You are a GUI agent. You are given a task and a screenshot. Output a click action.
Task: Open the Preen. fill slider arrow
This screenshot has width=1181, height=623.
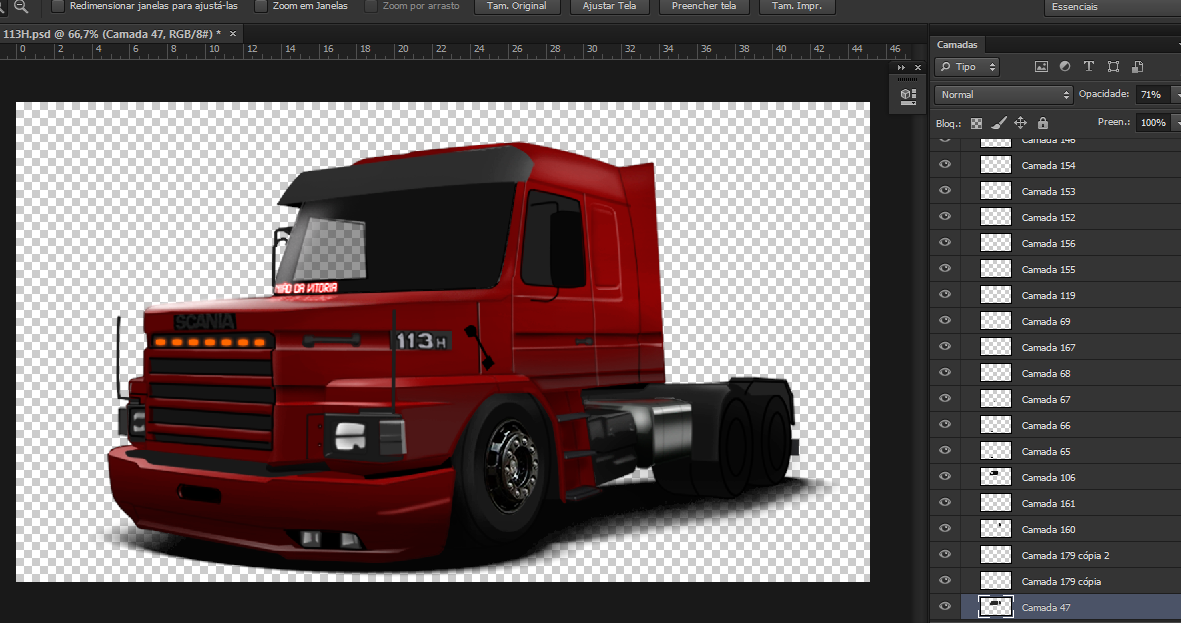tap(1175, 123)
